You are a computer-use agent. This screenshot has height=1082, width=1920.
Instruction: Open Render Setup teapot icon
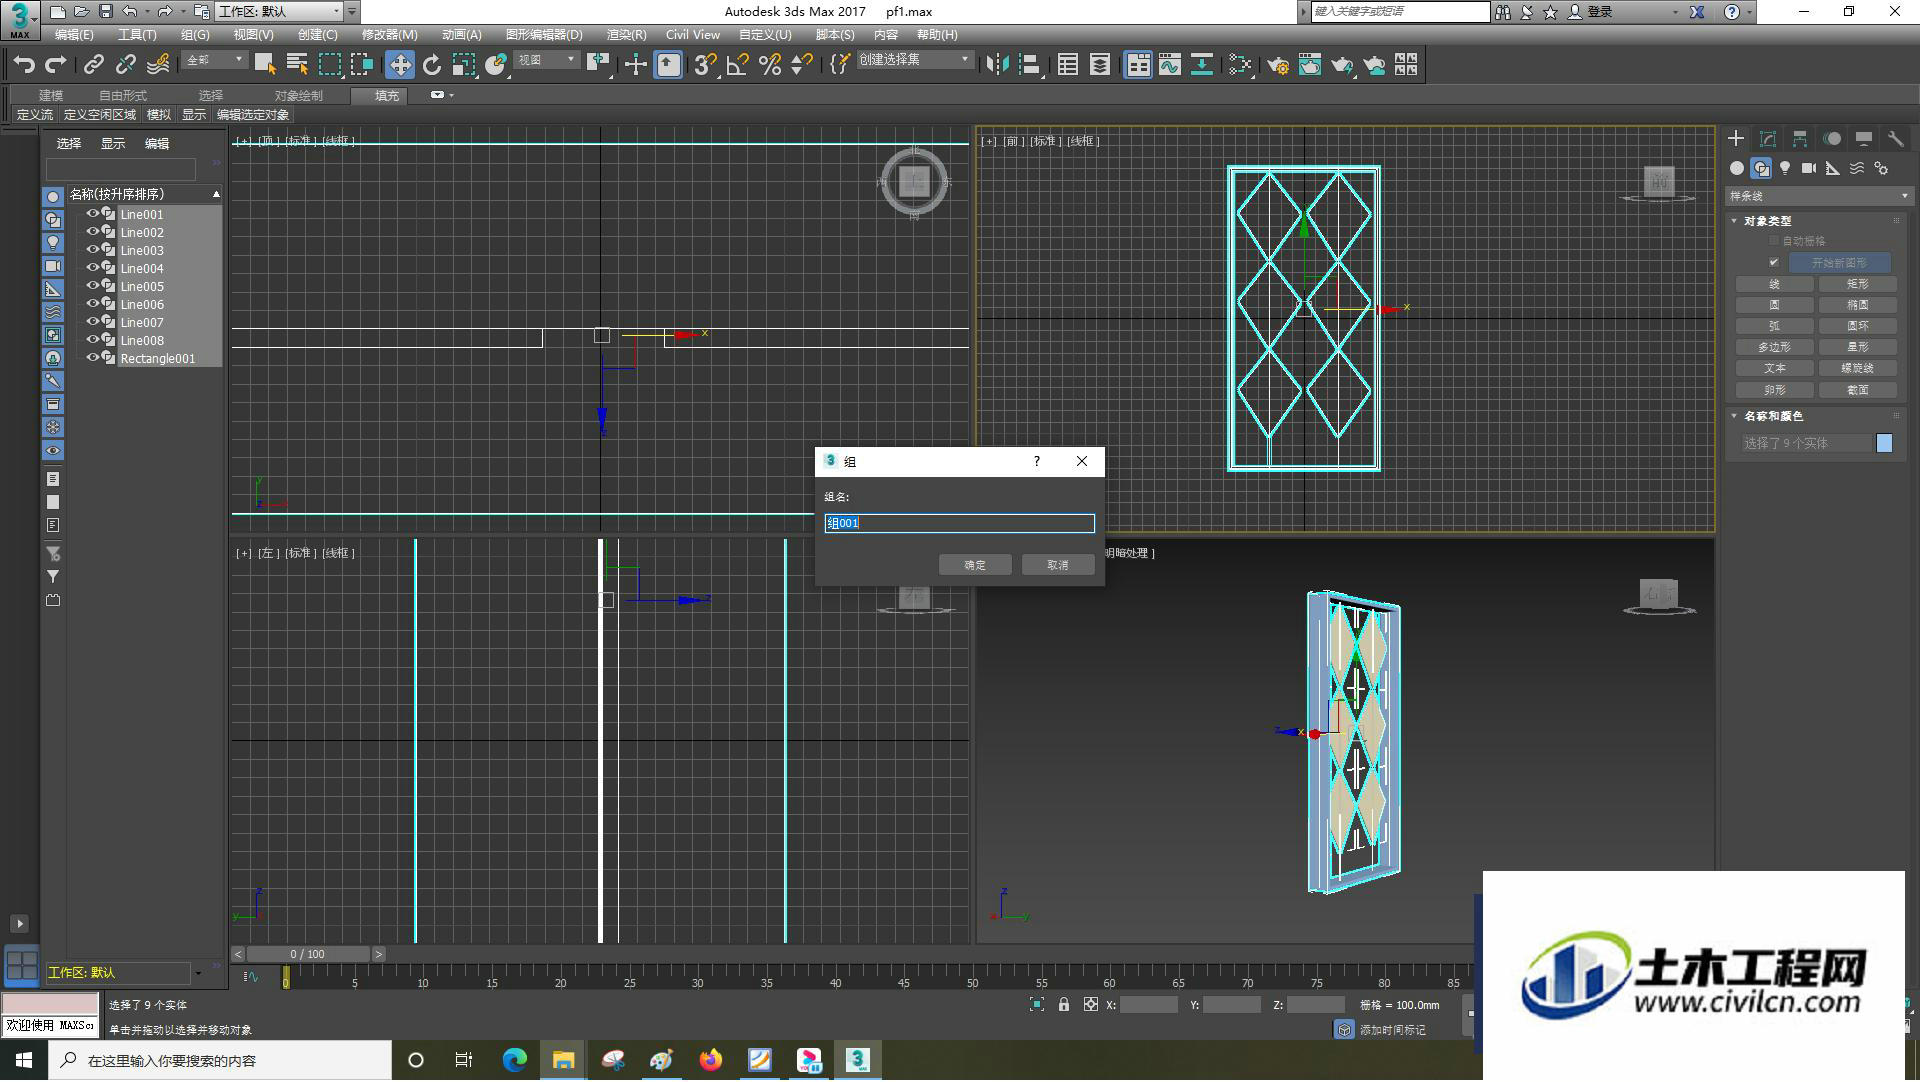[1278, 65]
